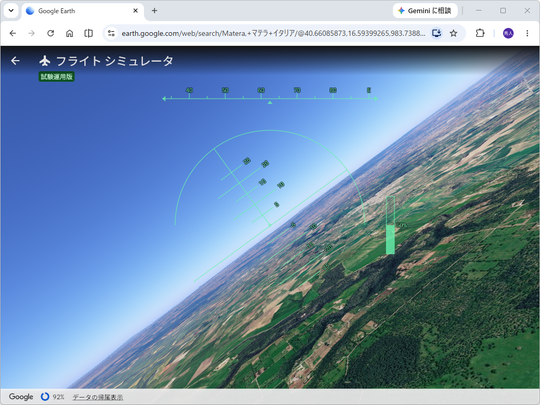
Task: Click the フライト シミュレータ title
Action: click(x=115, y=61)
